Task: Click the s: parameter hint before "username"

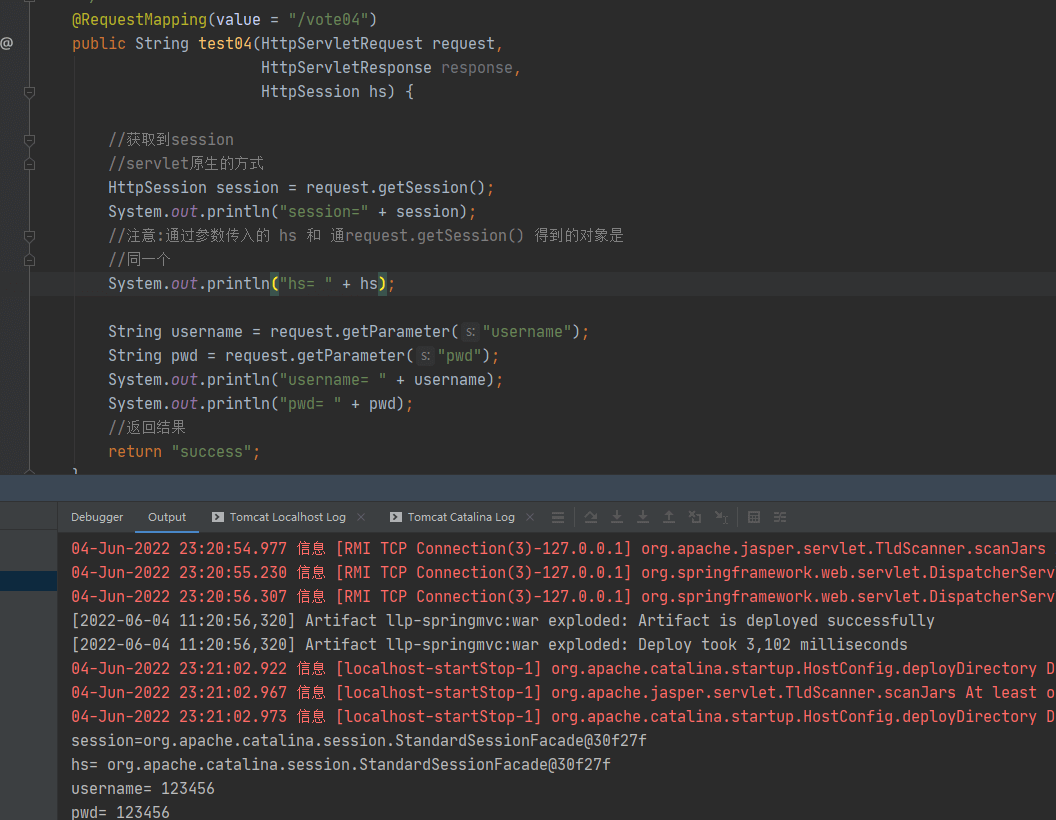Action: 470,332
